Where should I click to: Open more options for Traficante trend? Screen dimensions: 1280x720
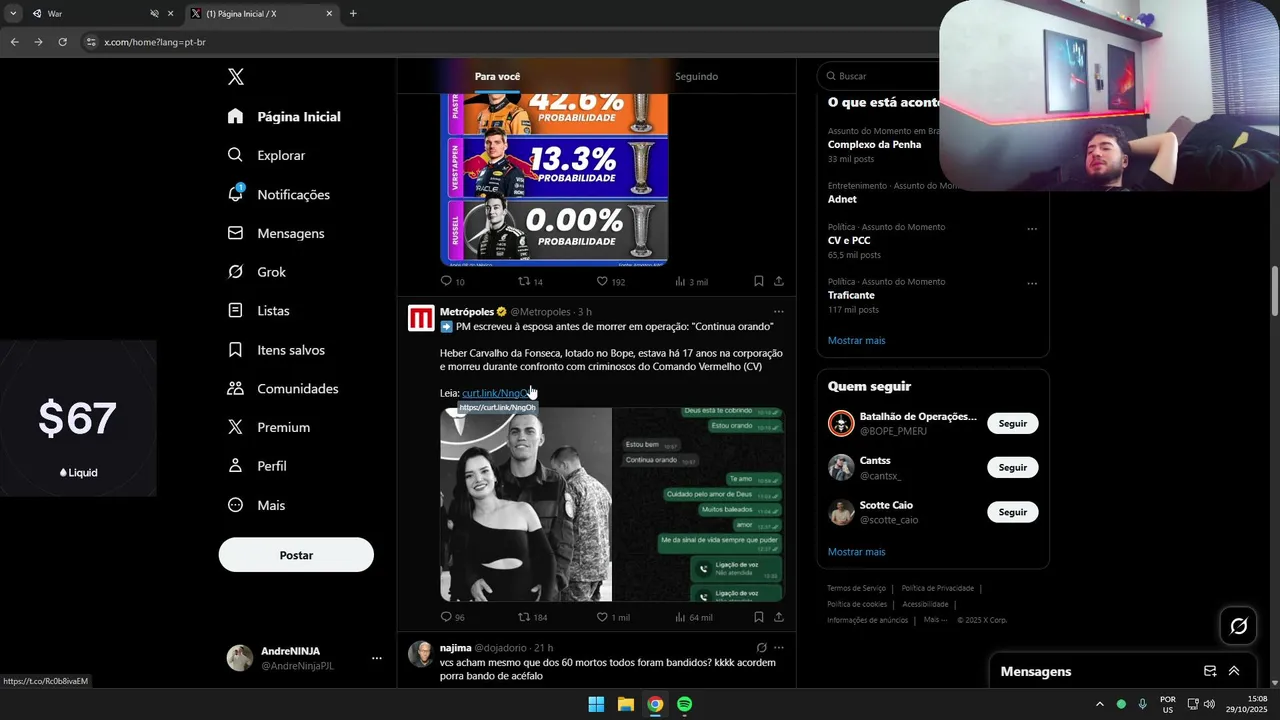[x=1032, y=284]
